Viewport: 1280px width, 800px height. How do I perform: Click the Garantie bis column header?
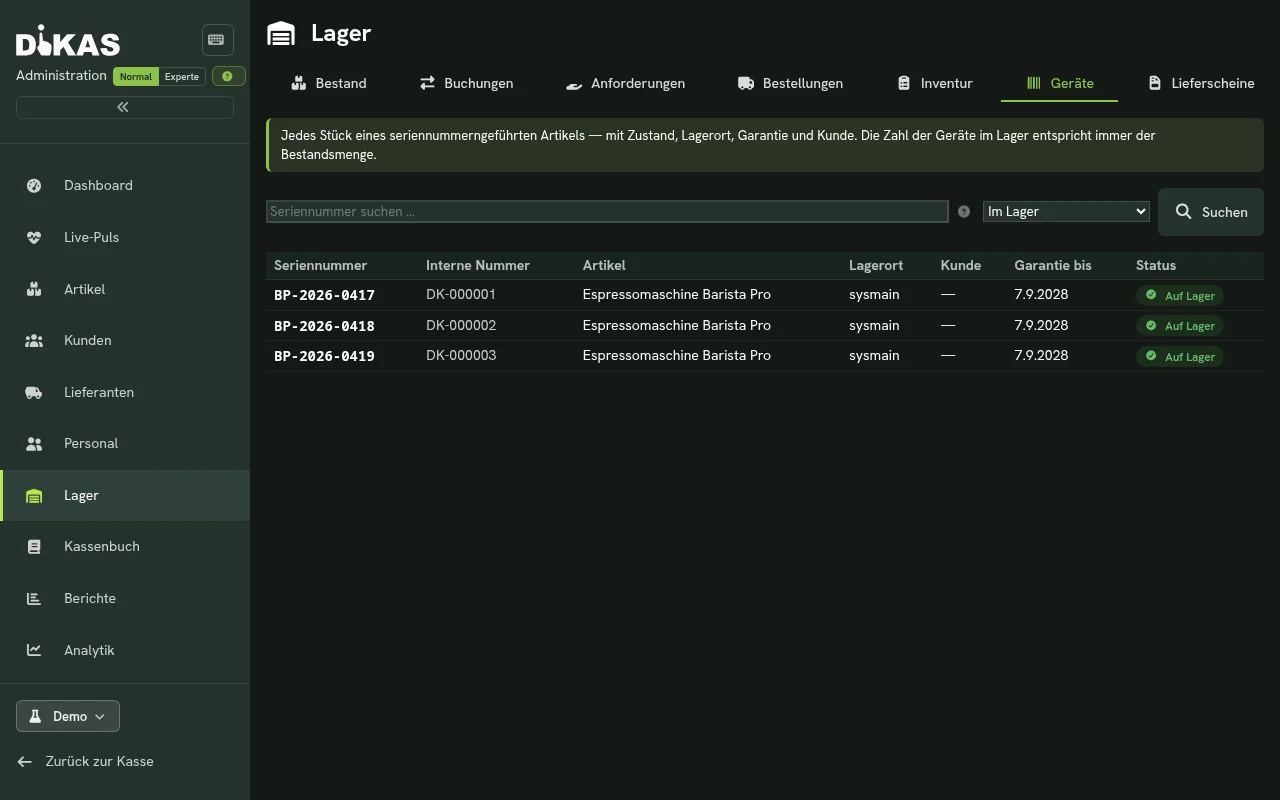(x=1053, y=265)
